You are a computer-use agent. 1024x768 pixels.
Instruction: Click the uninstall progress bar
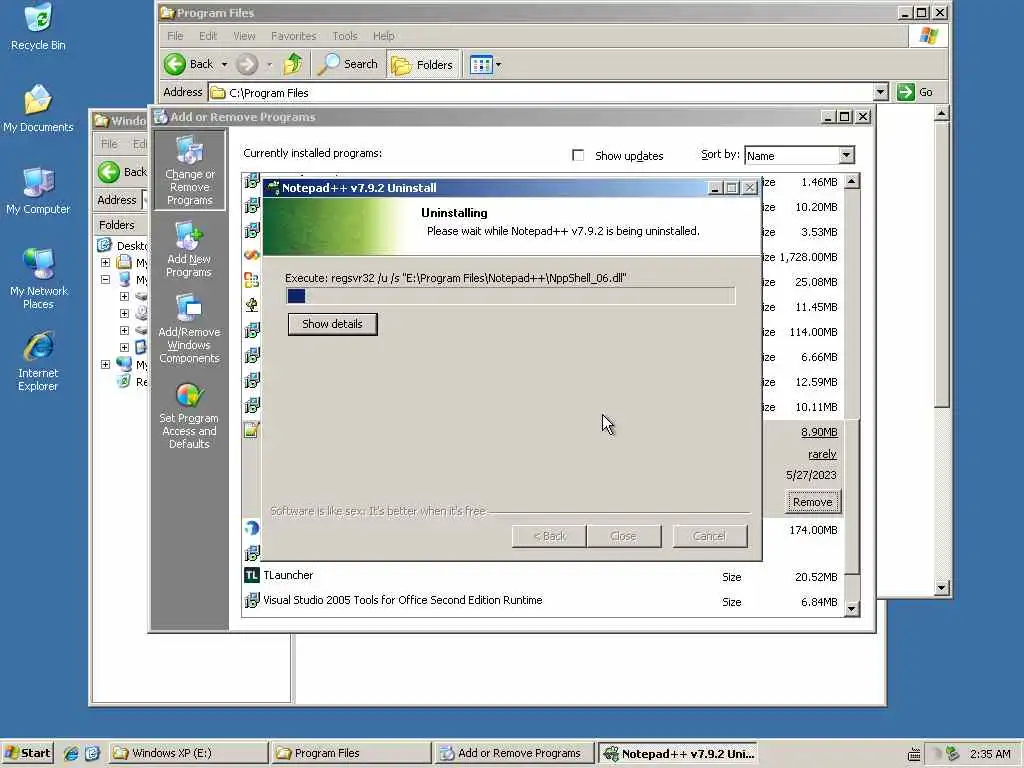click(511, 296)
